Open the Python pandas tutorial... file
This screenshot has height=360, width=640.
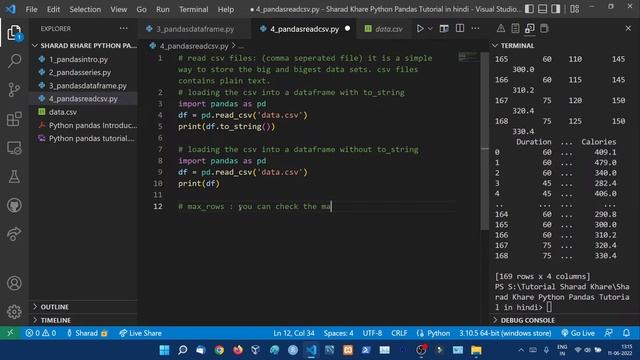click(91, 138)
